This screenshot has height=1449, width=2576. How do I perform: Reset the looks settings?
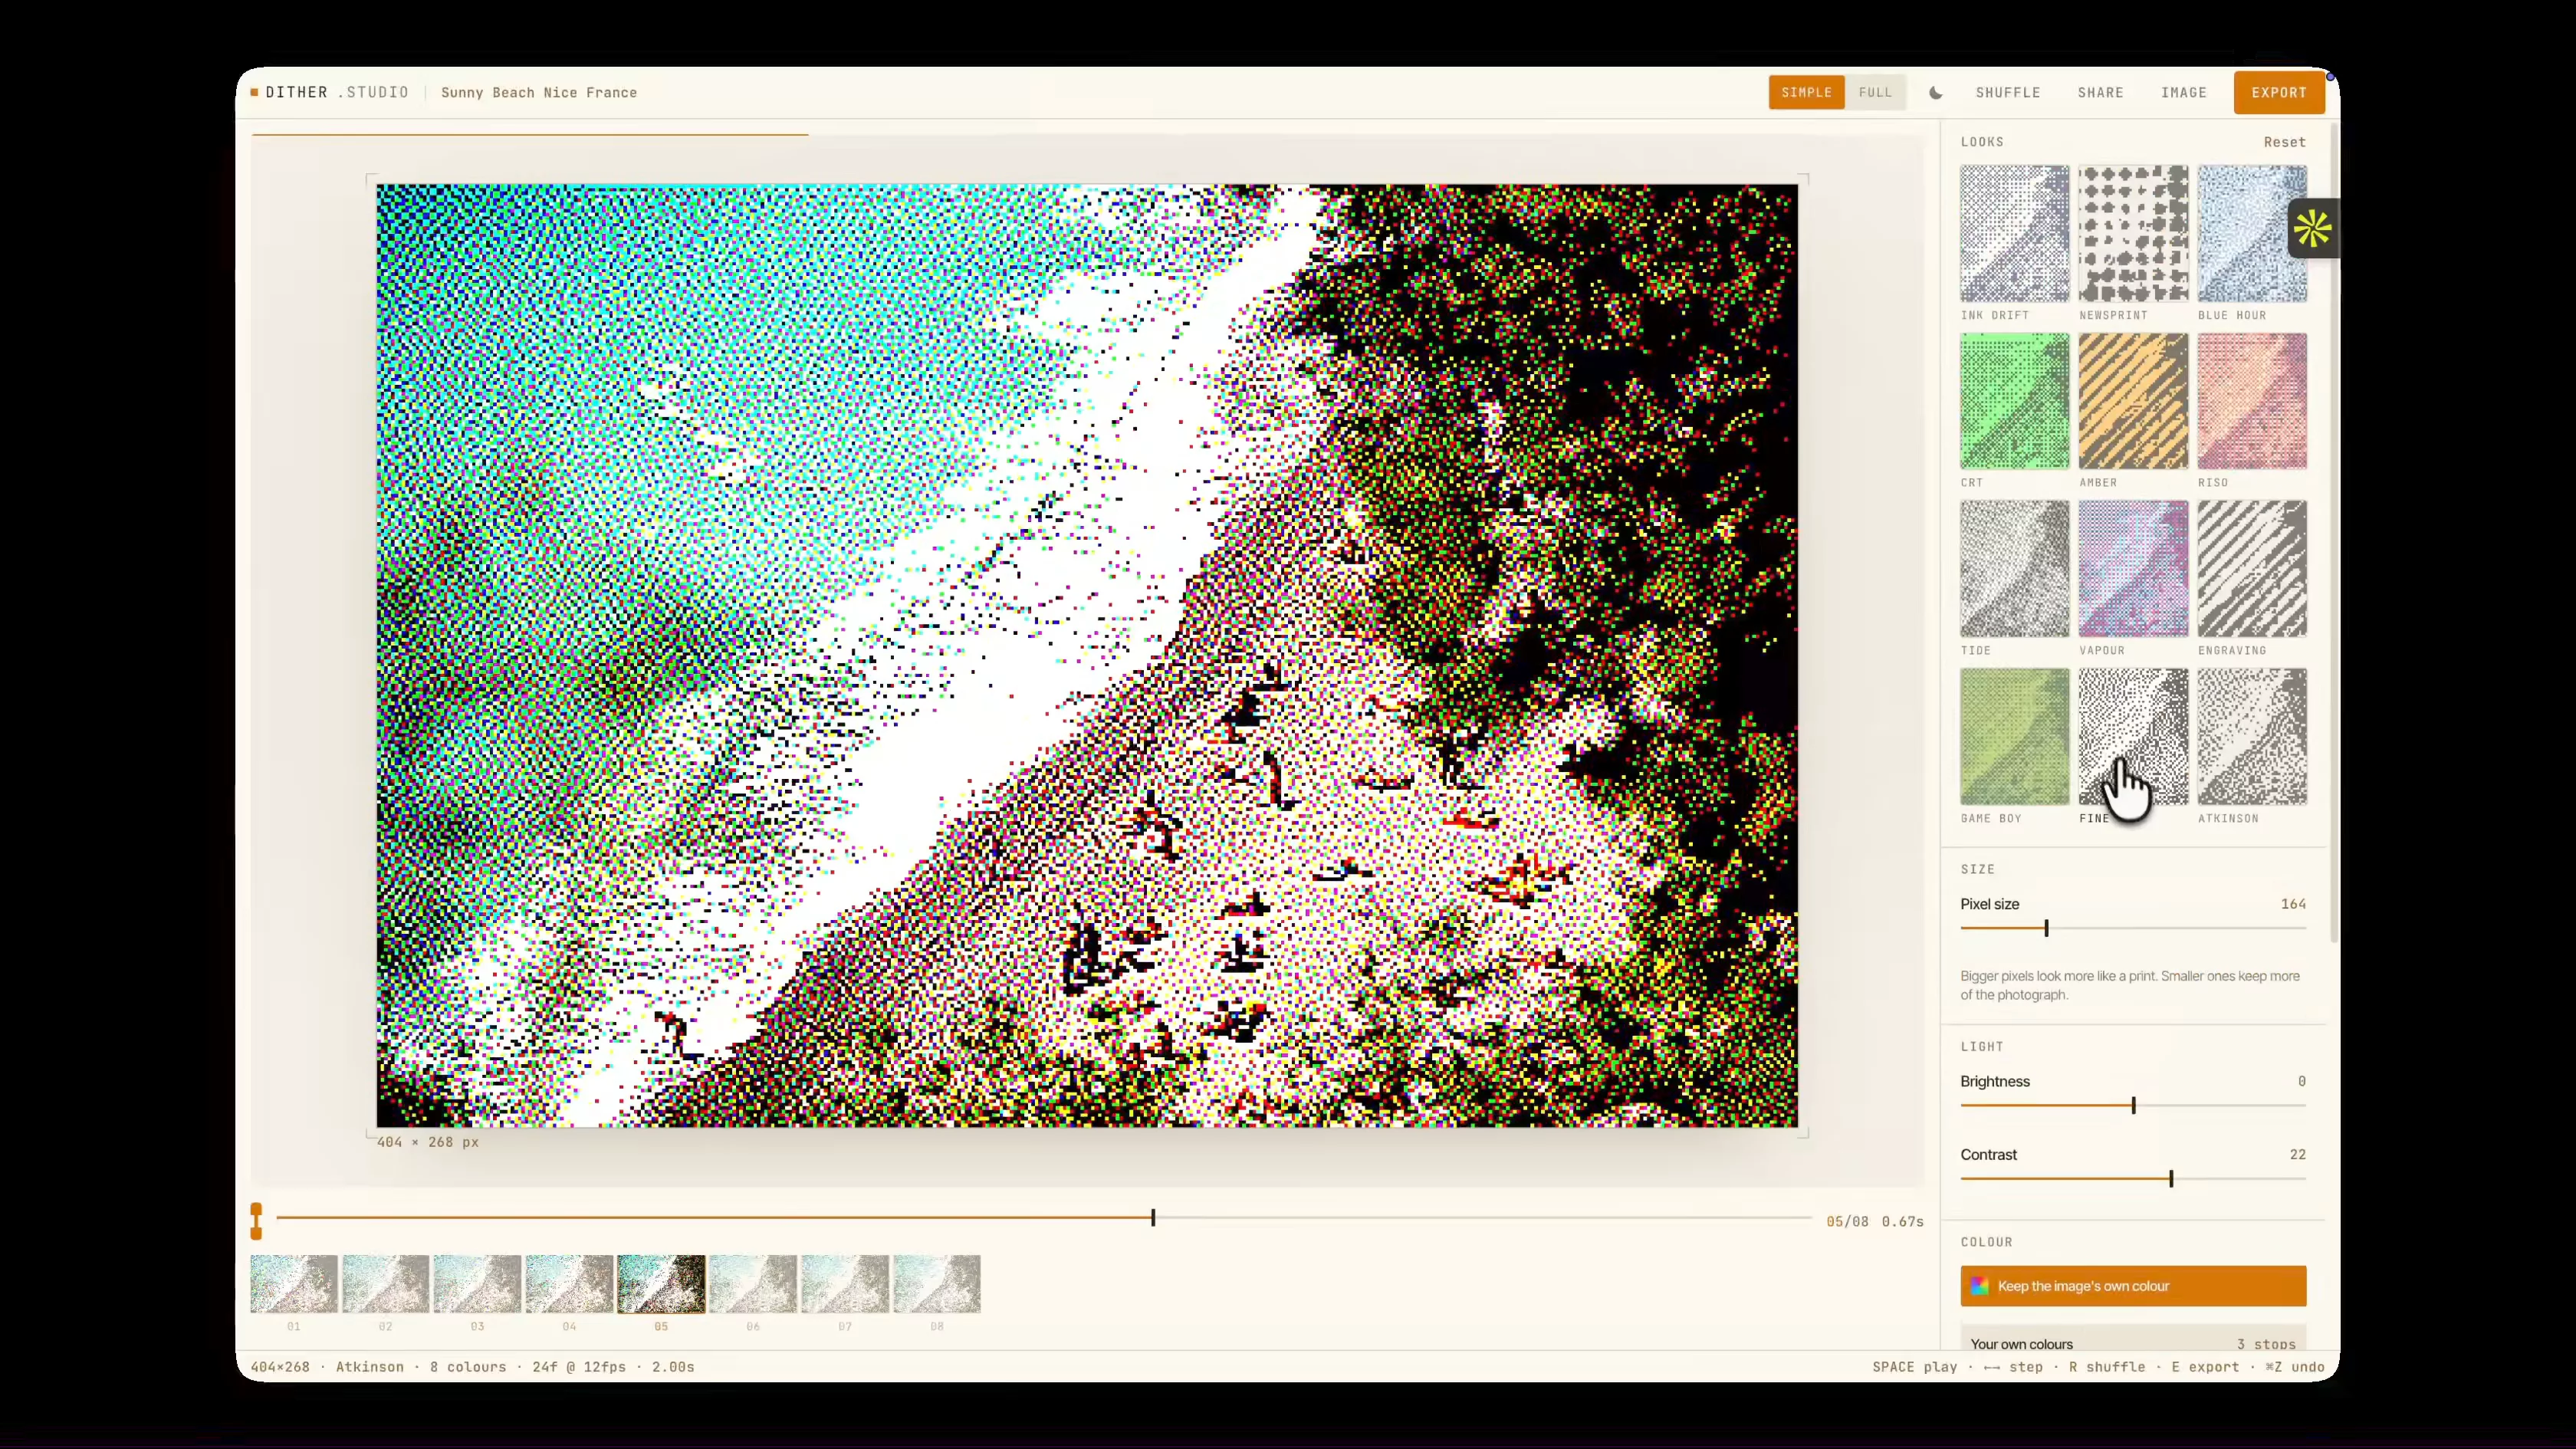[x=2284, y=142]
